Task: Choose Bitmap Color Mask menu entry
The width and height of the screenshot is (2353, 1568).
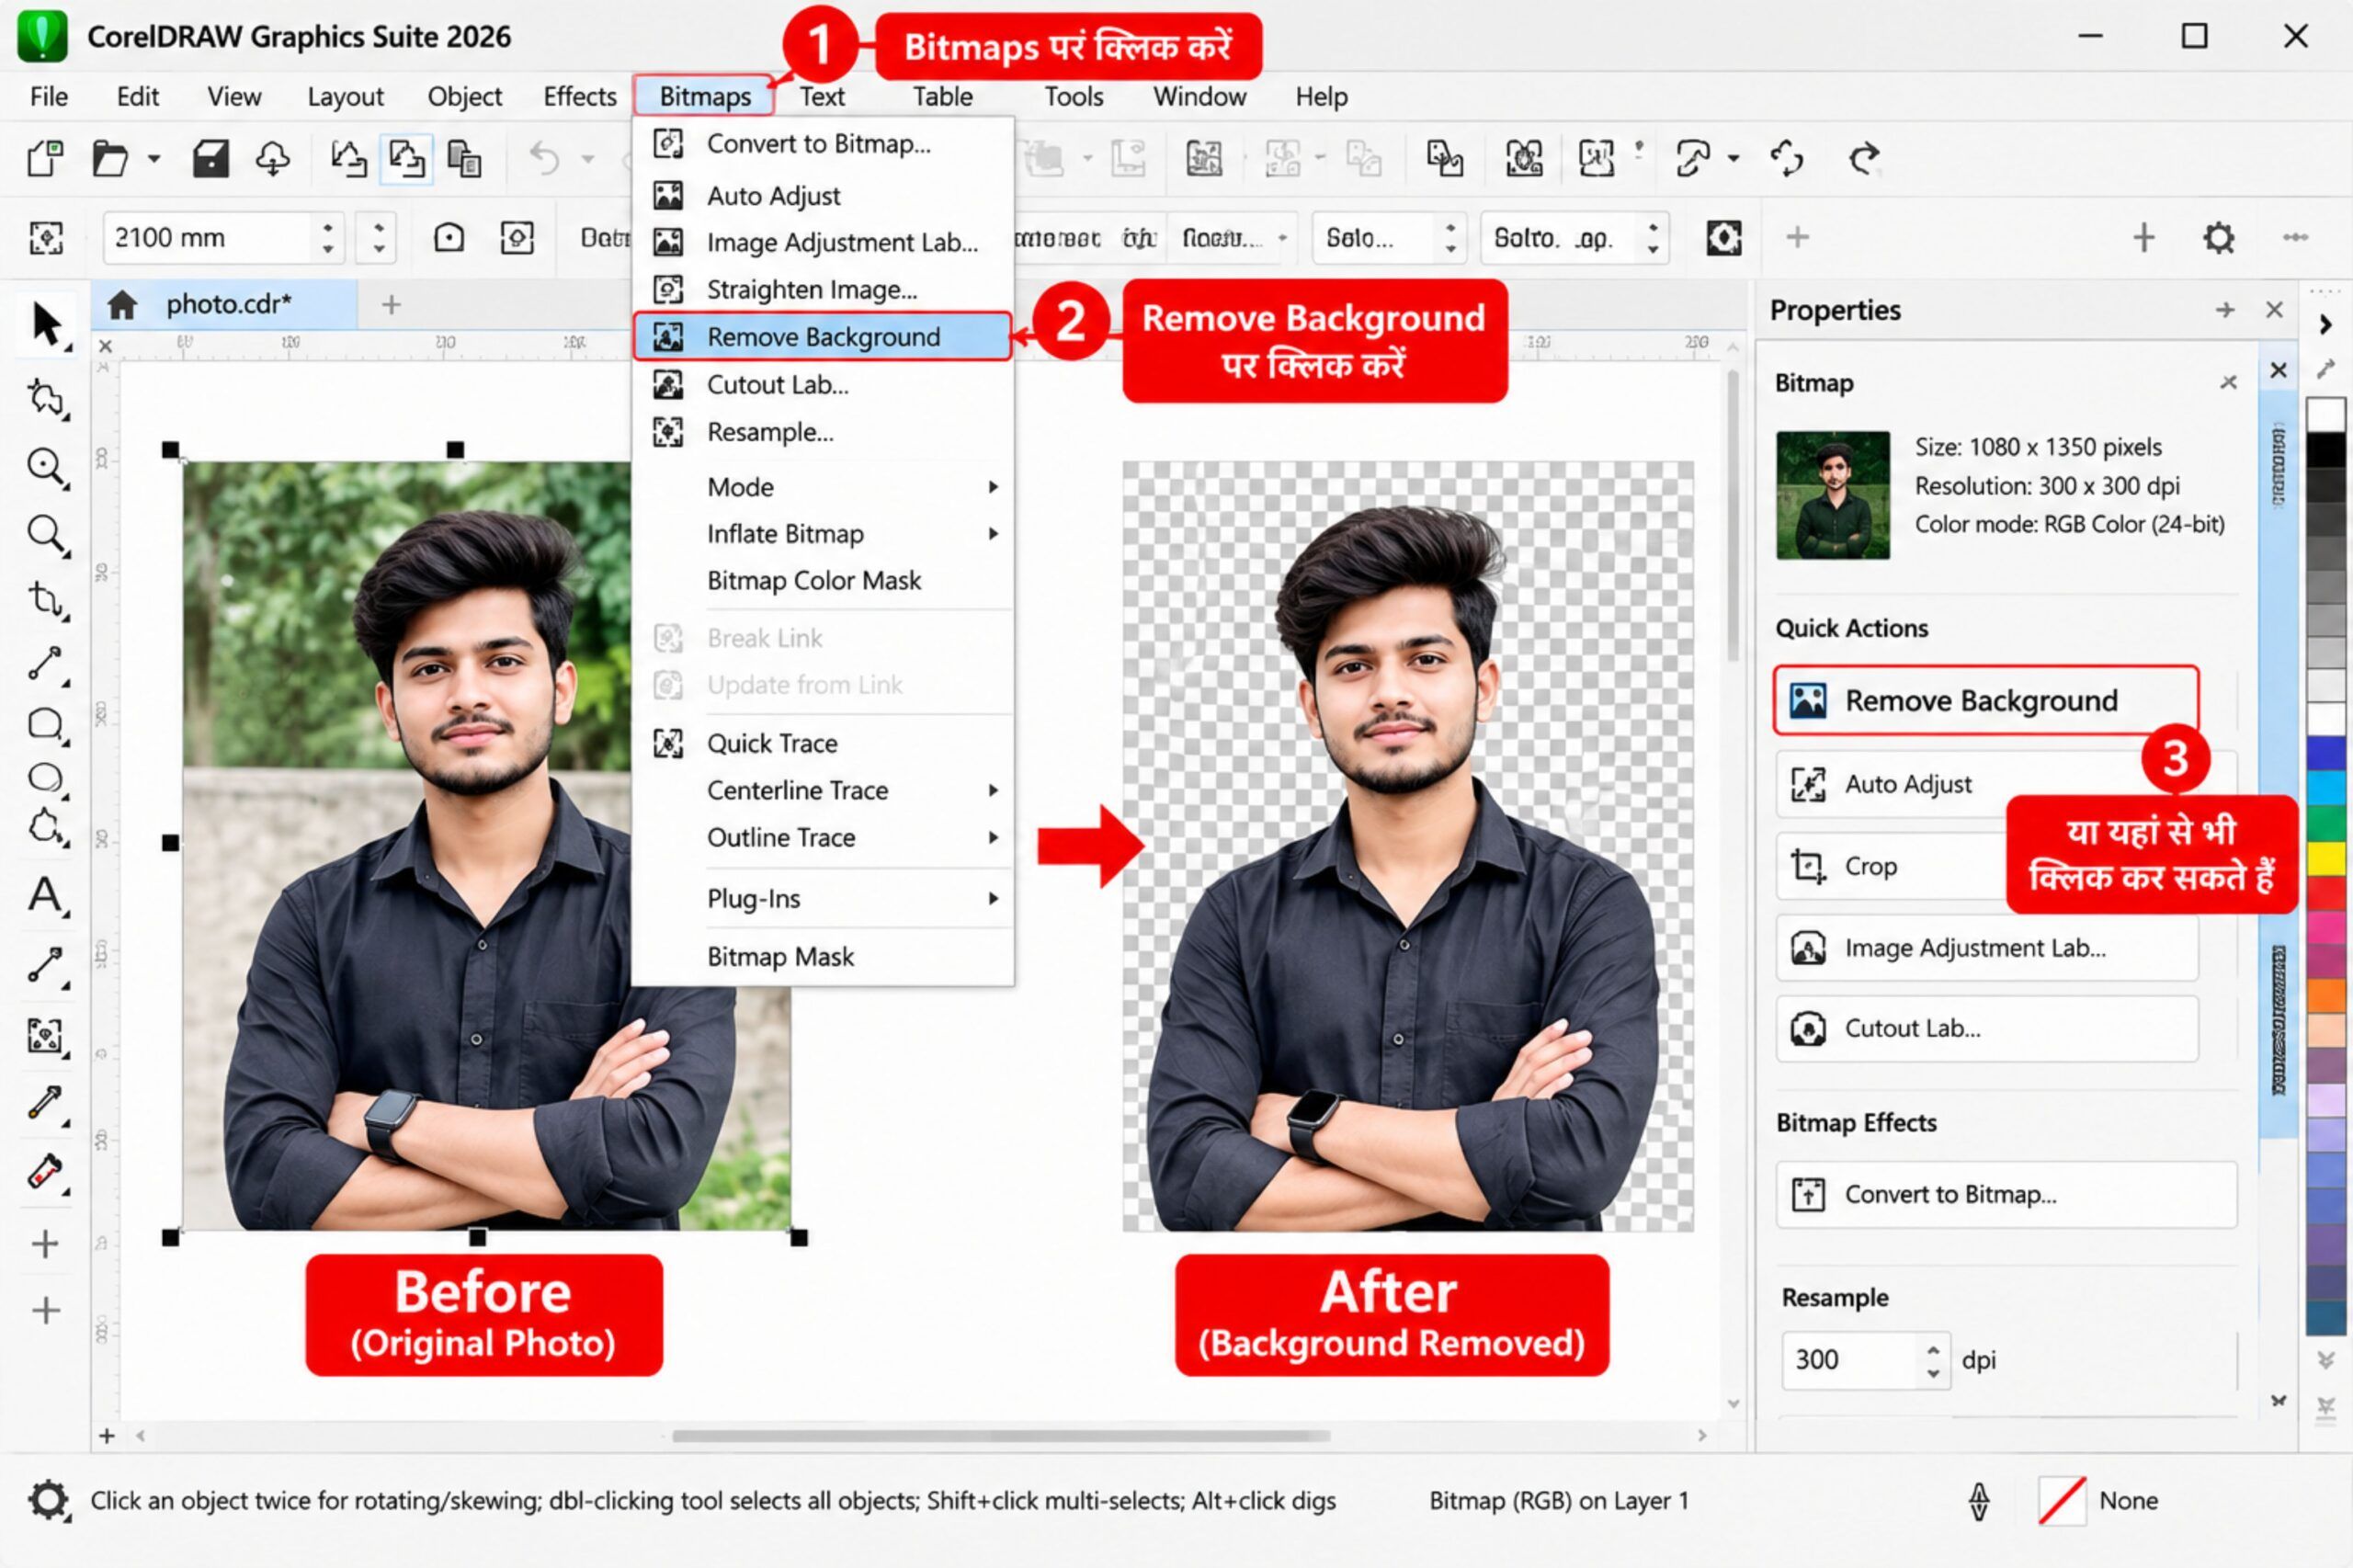Action: coord(822,580)
